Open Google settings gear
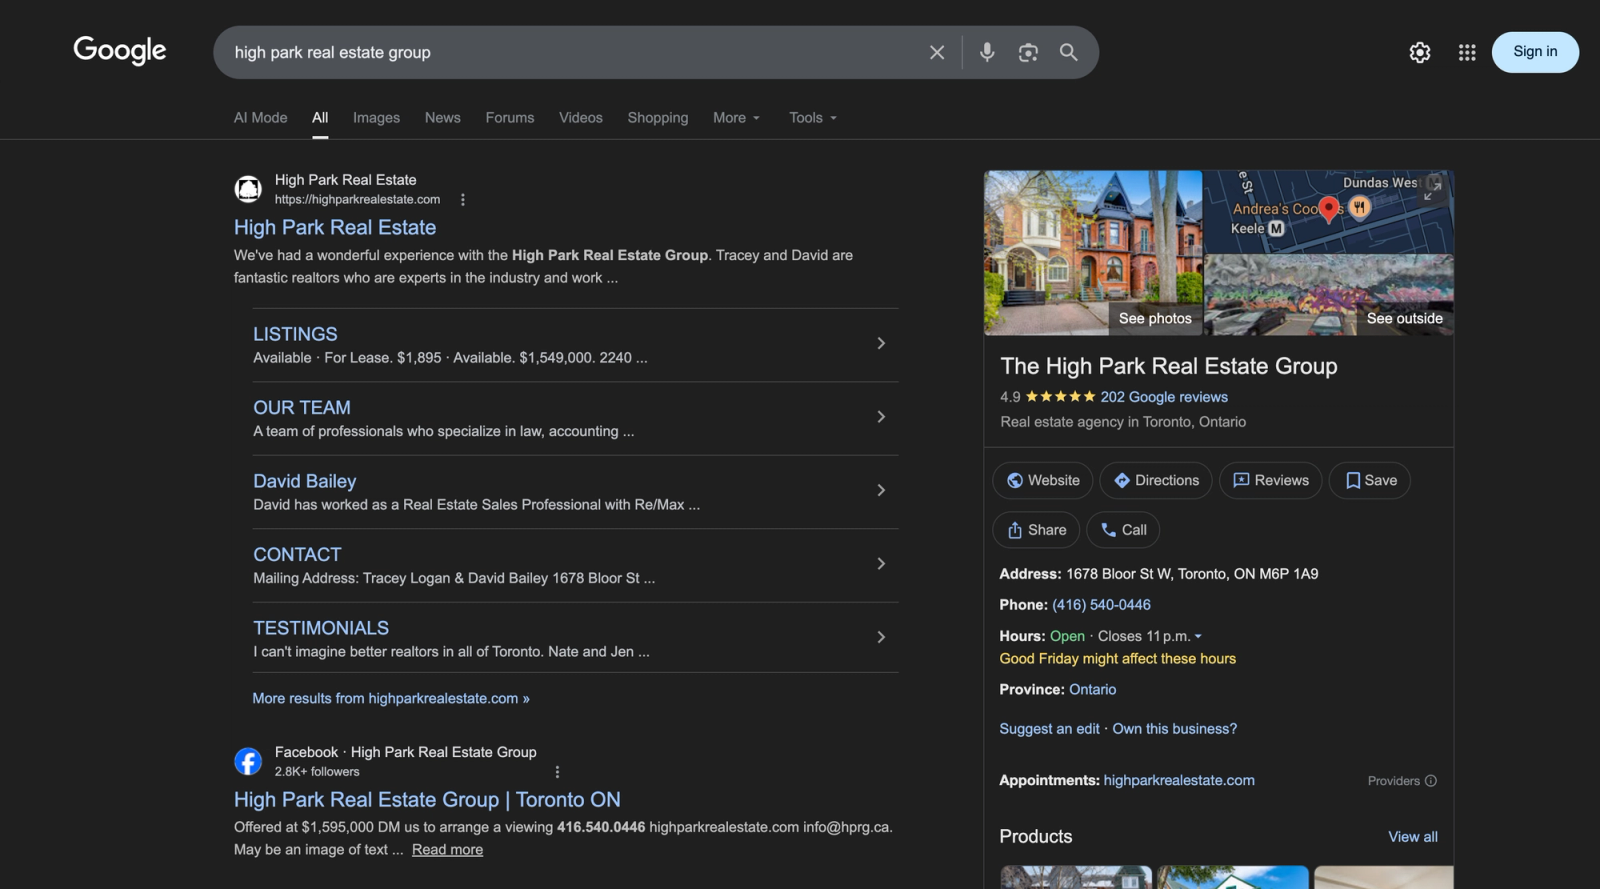The height and width of the screenshot is (889, 1600). point(1420,52)
